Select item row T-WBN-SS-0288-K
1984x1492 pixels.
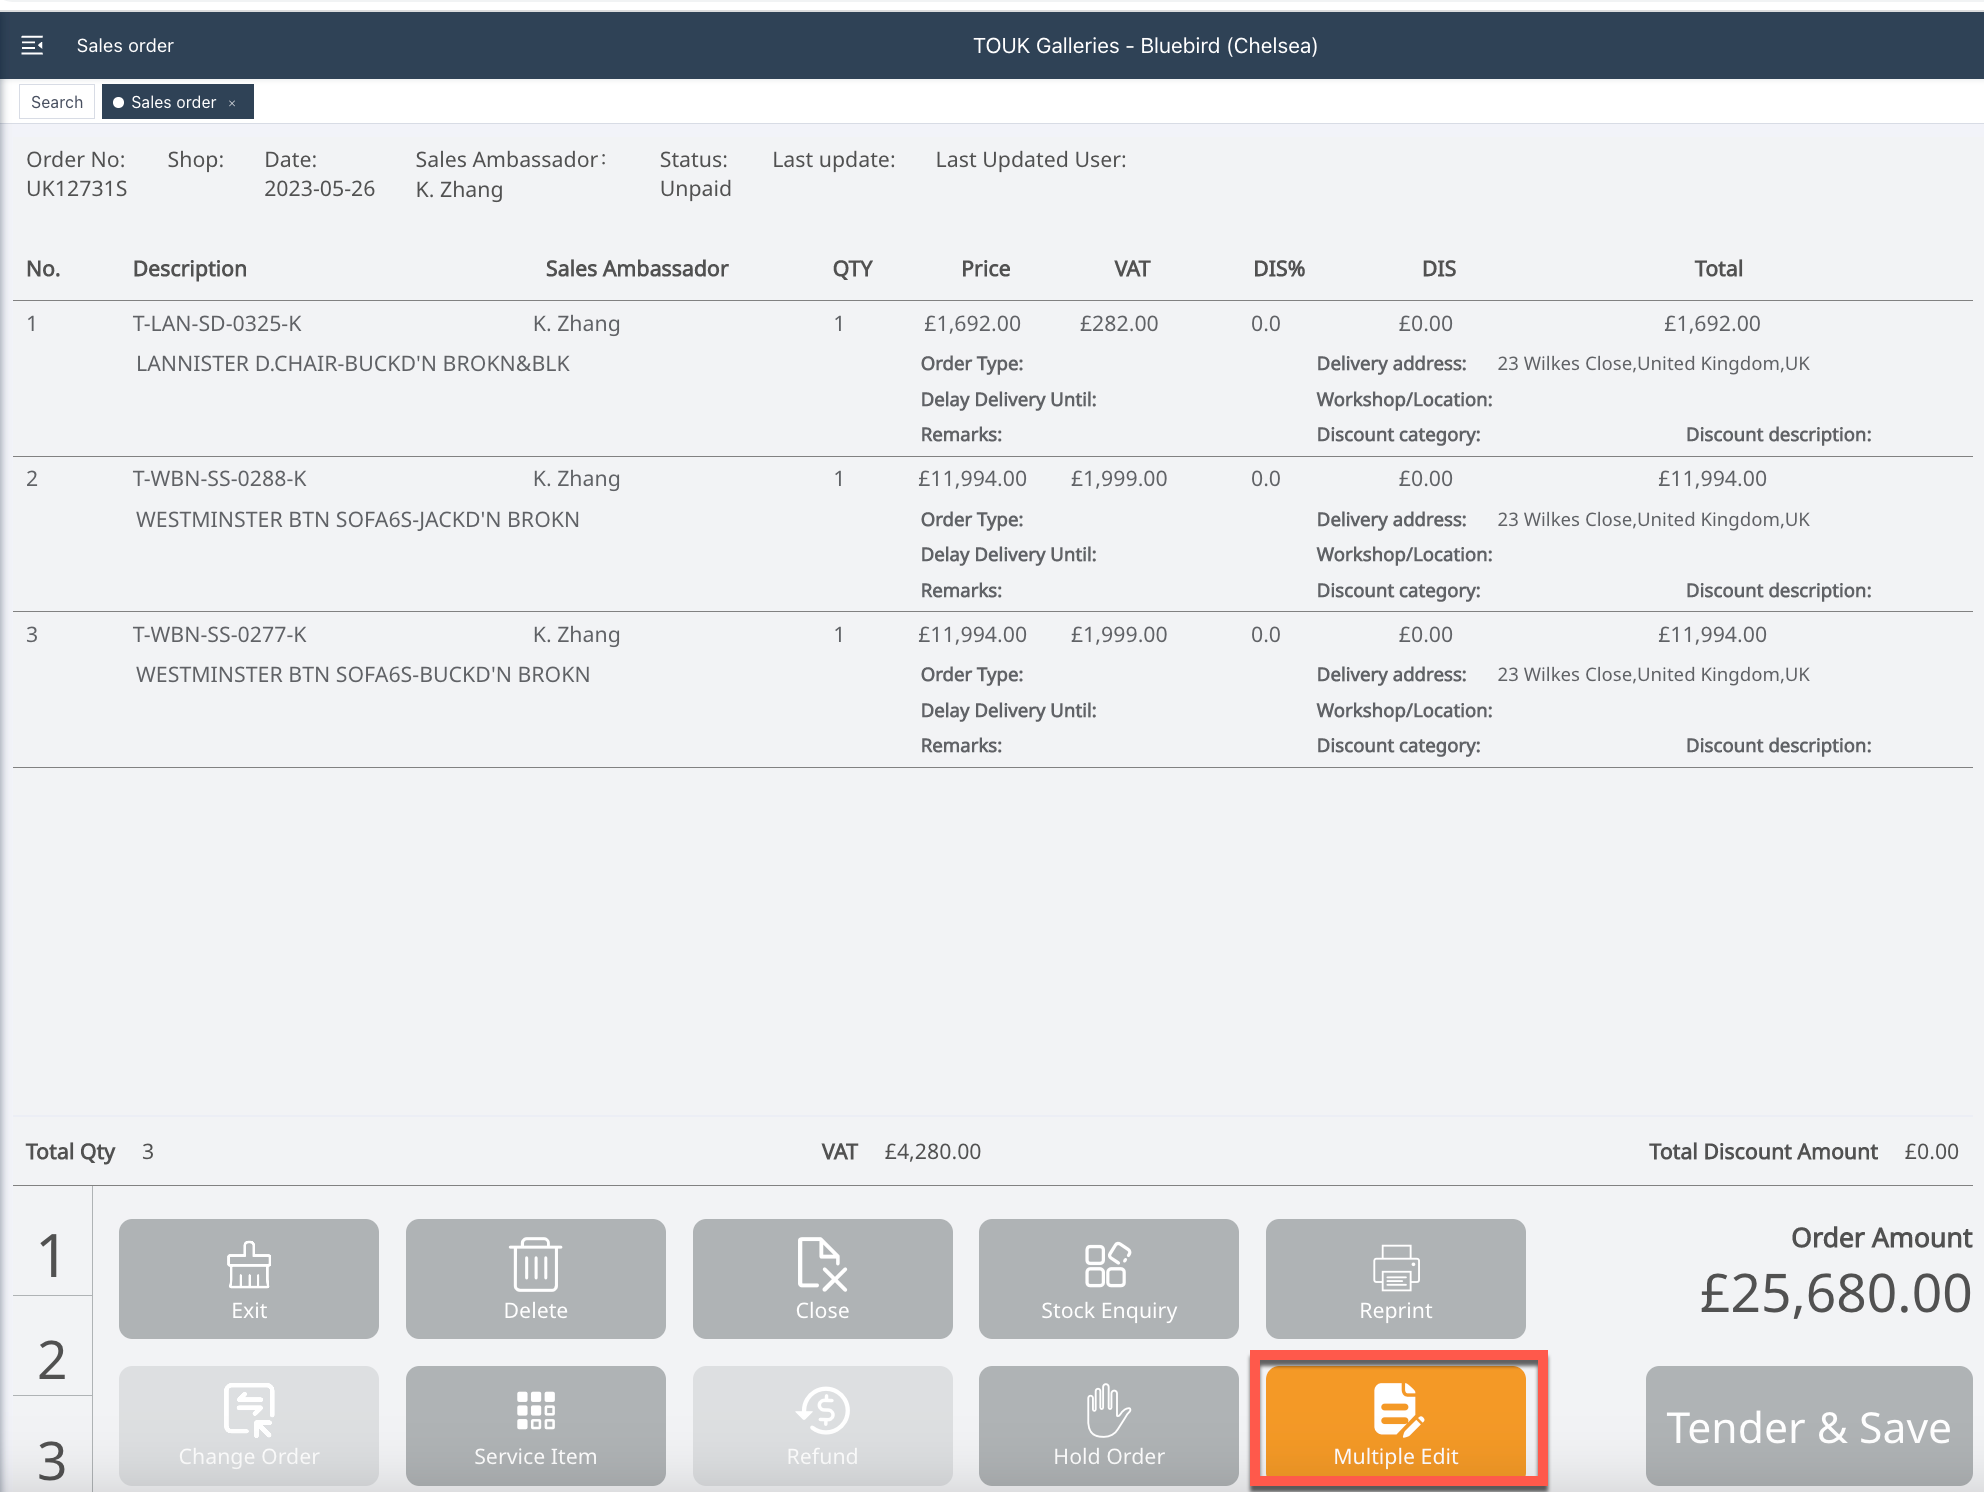point(219,479)
